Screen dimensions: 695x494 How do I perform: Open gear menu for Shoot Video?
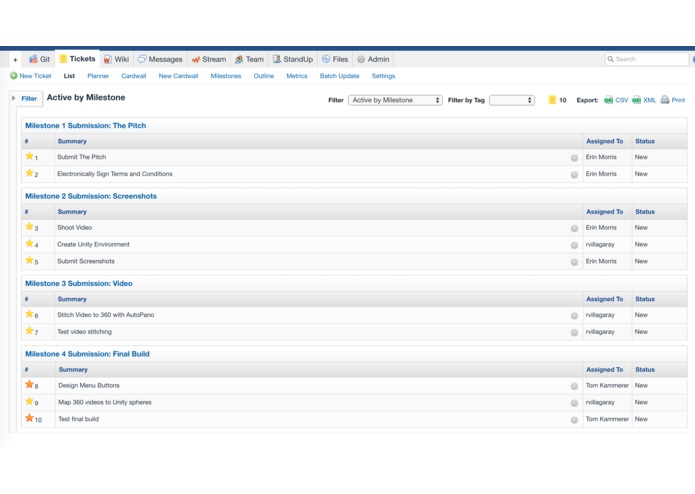[574, 228]
